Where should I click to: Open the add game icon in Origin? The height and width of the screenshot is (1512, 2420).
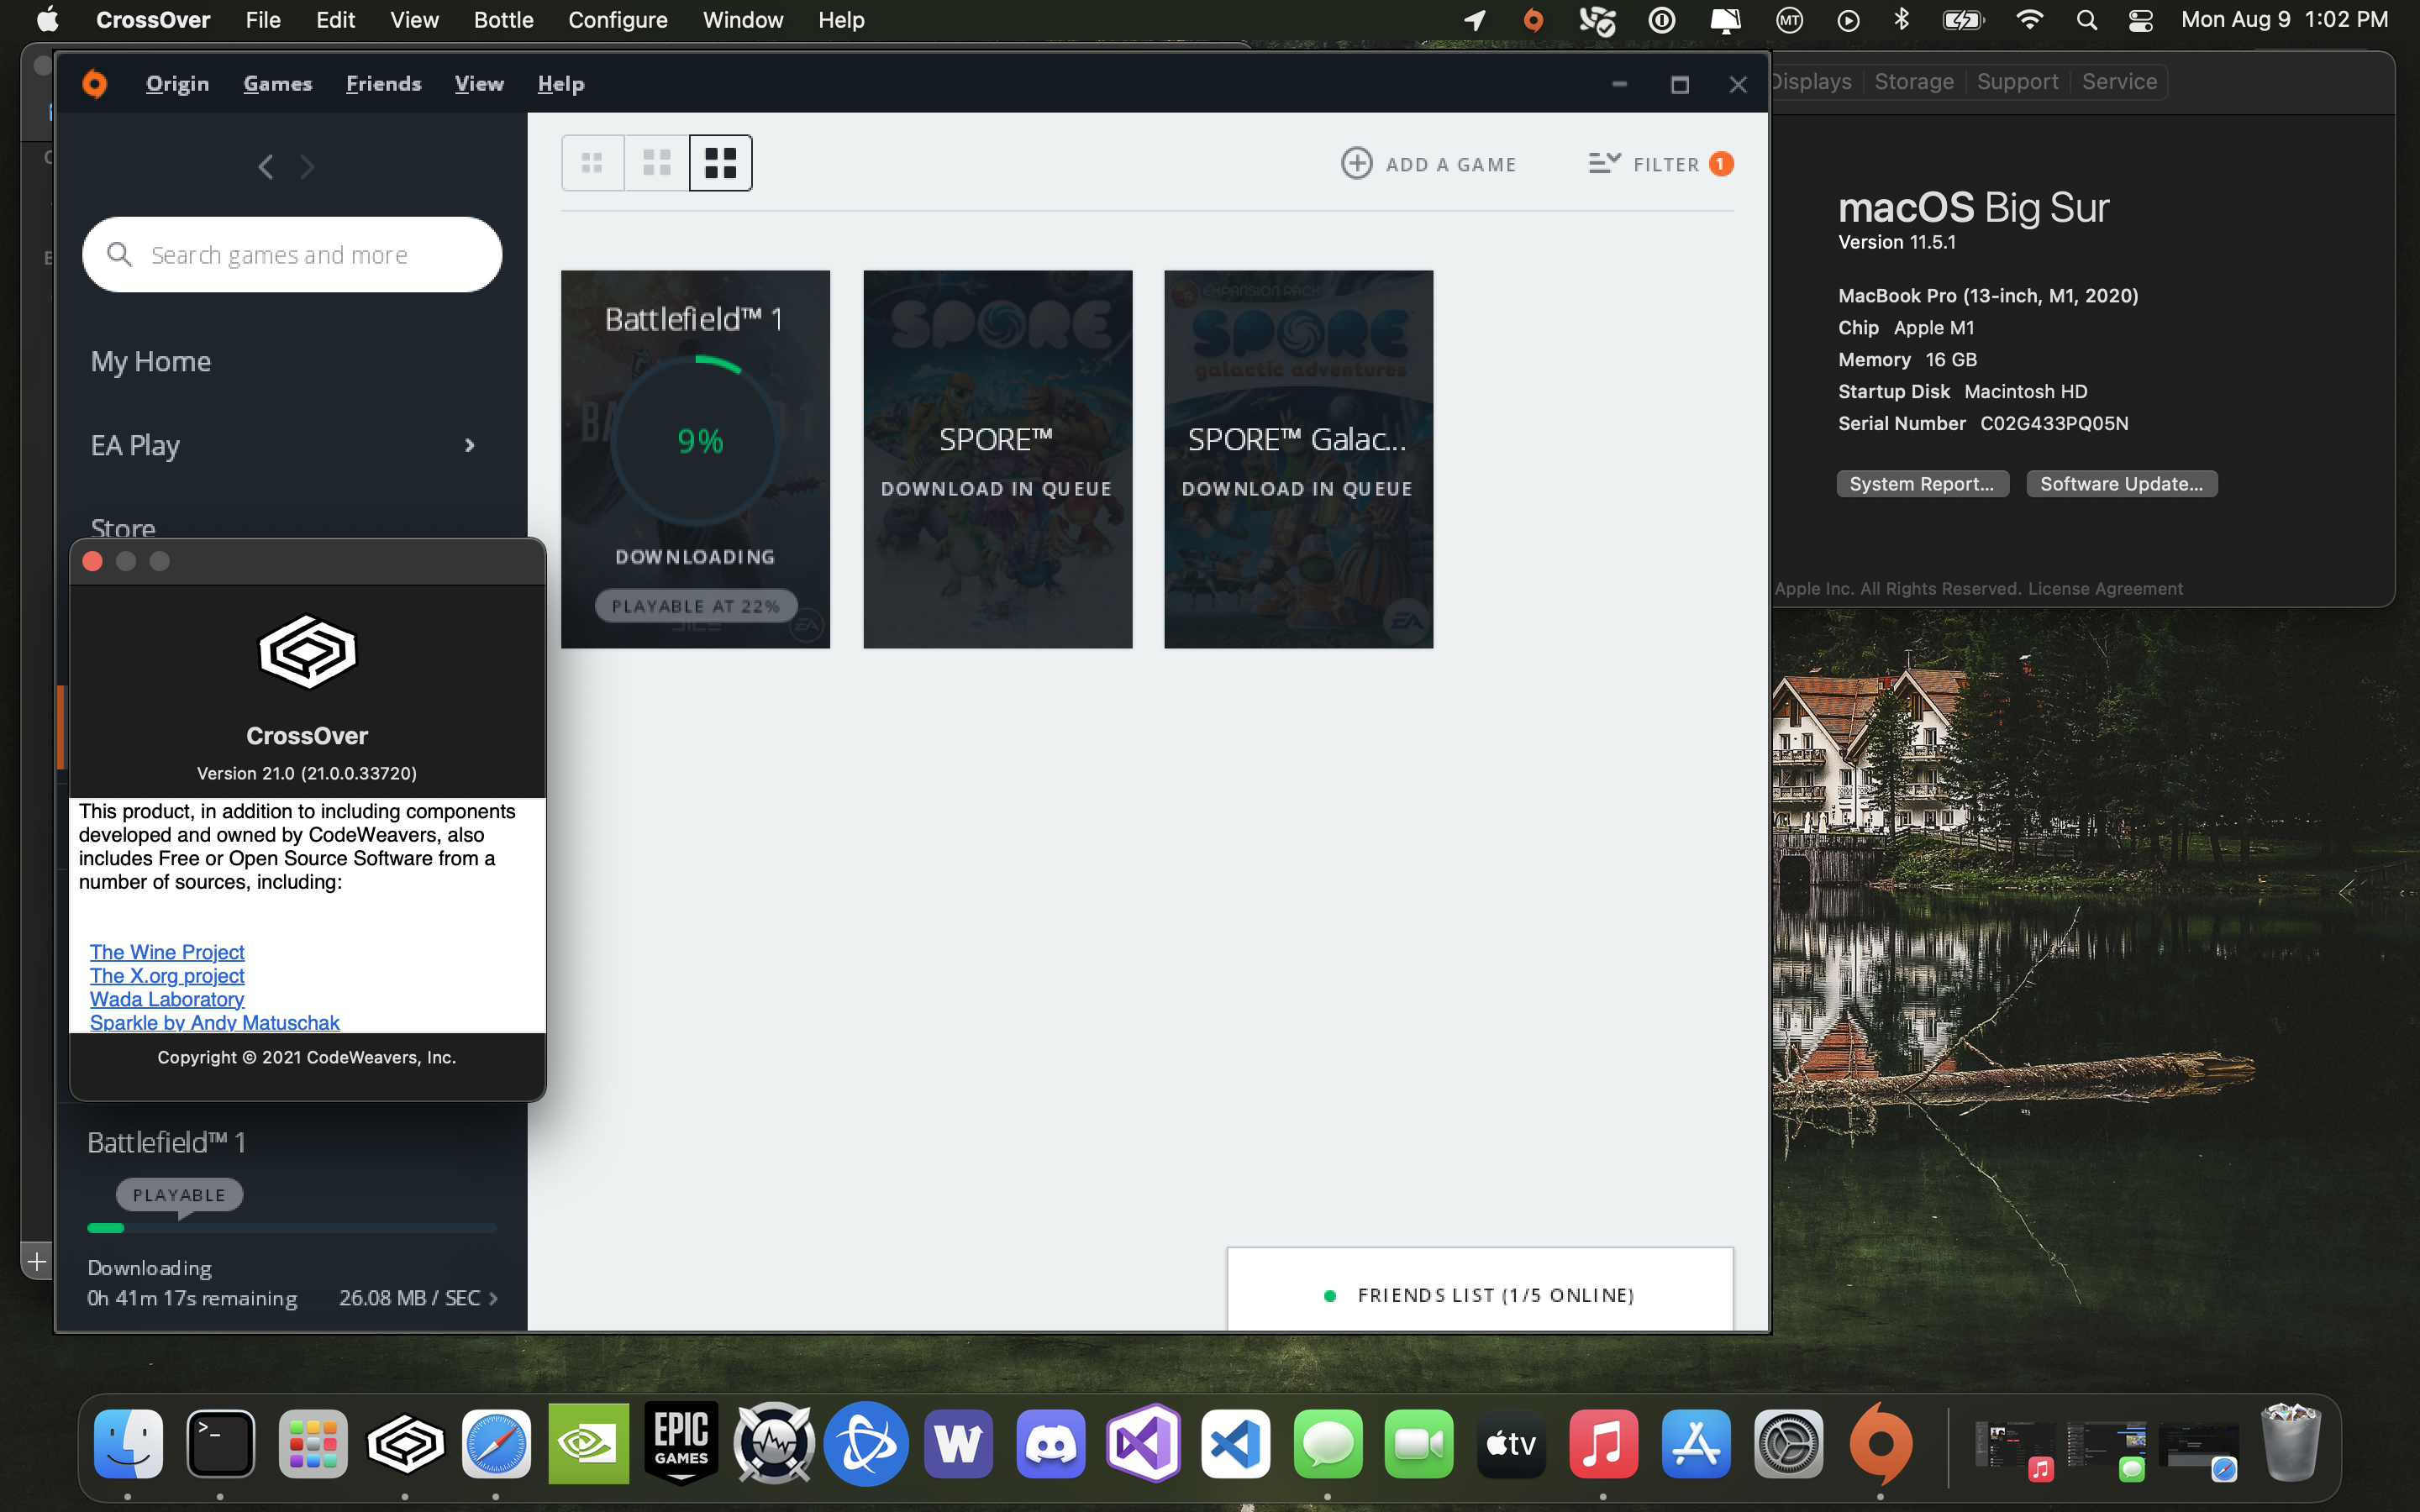click(1357, 162)
